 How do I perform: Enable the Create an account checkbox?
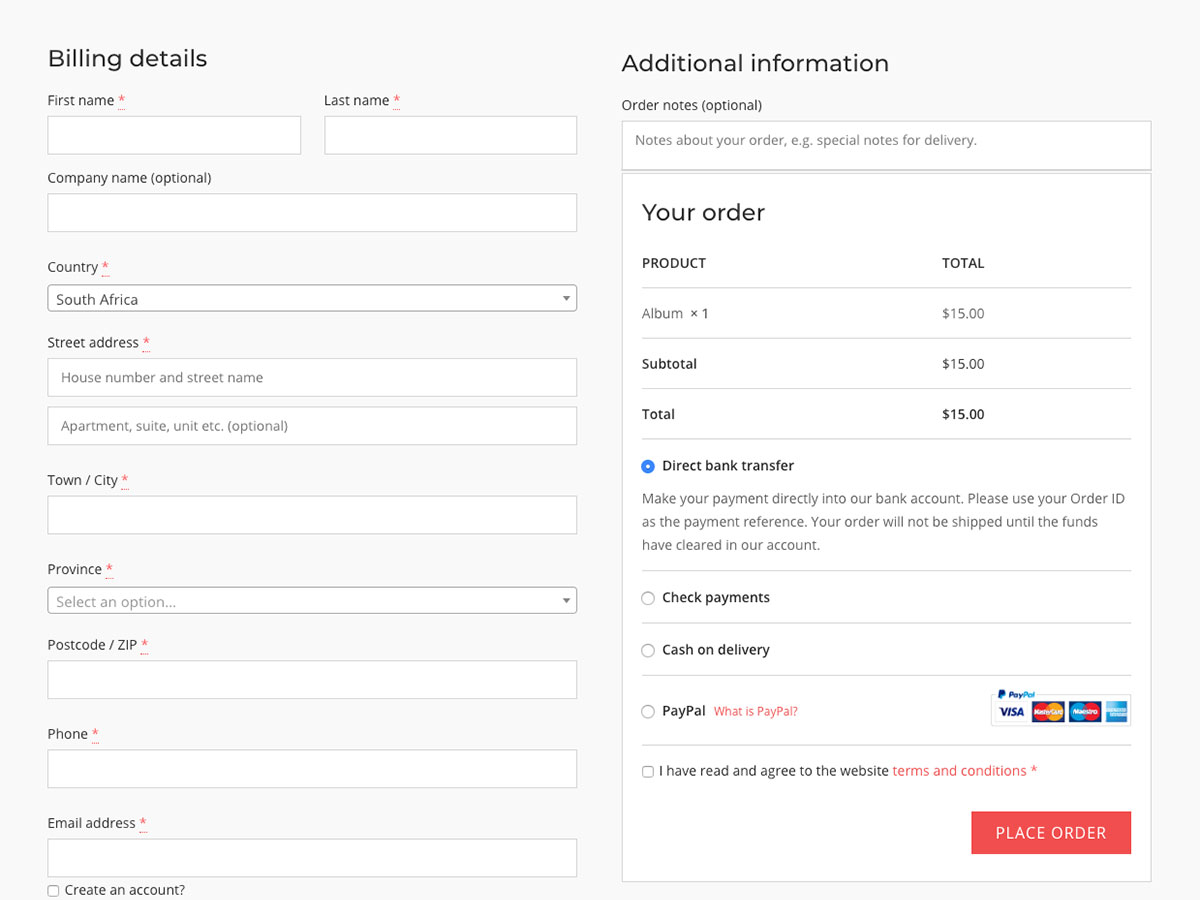pos(53,891)
